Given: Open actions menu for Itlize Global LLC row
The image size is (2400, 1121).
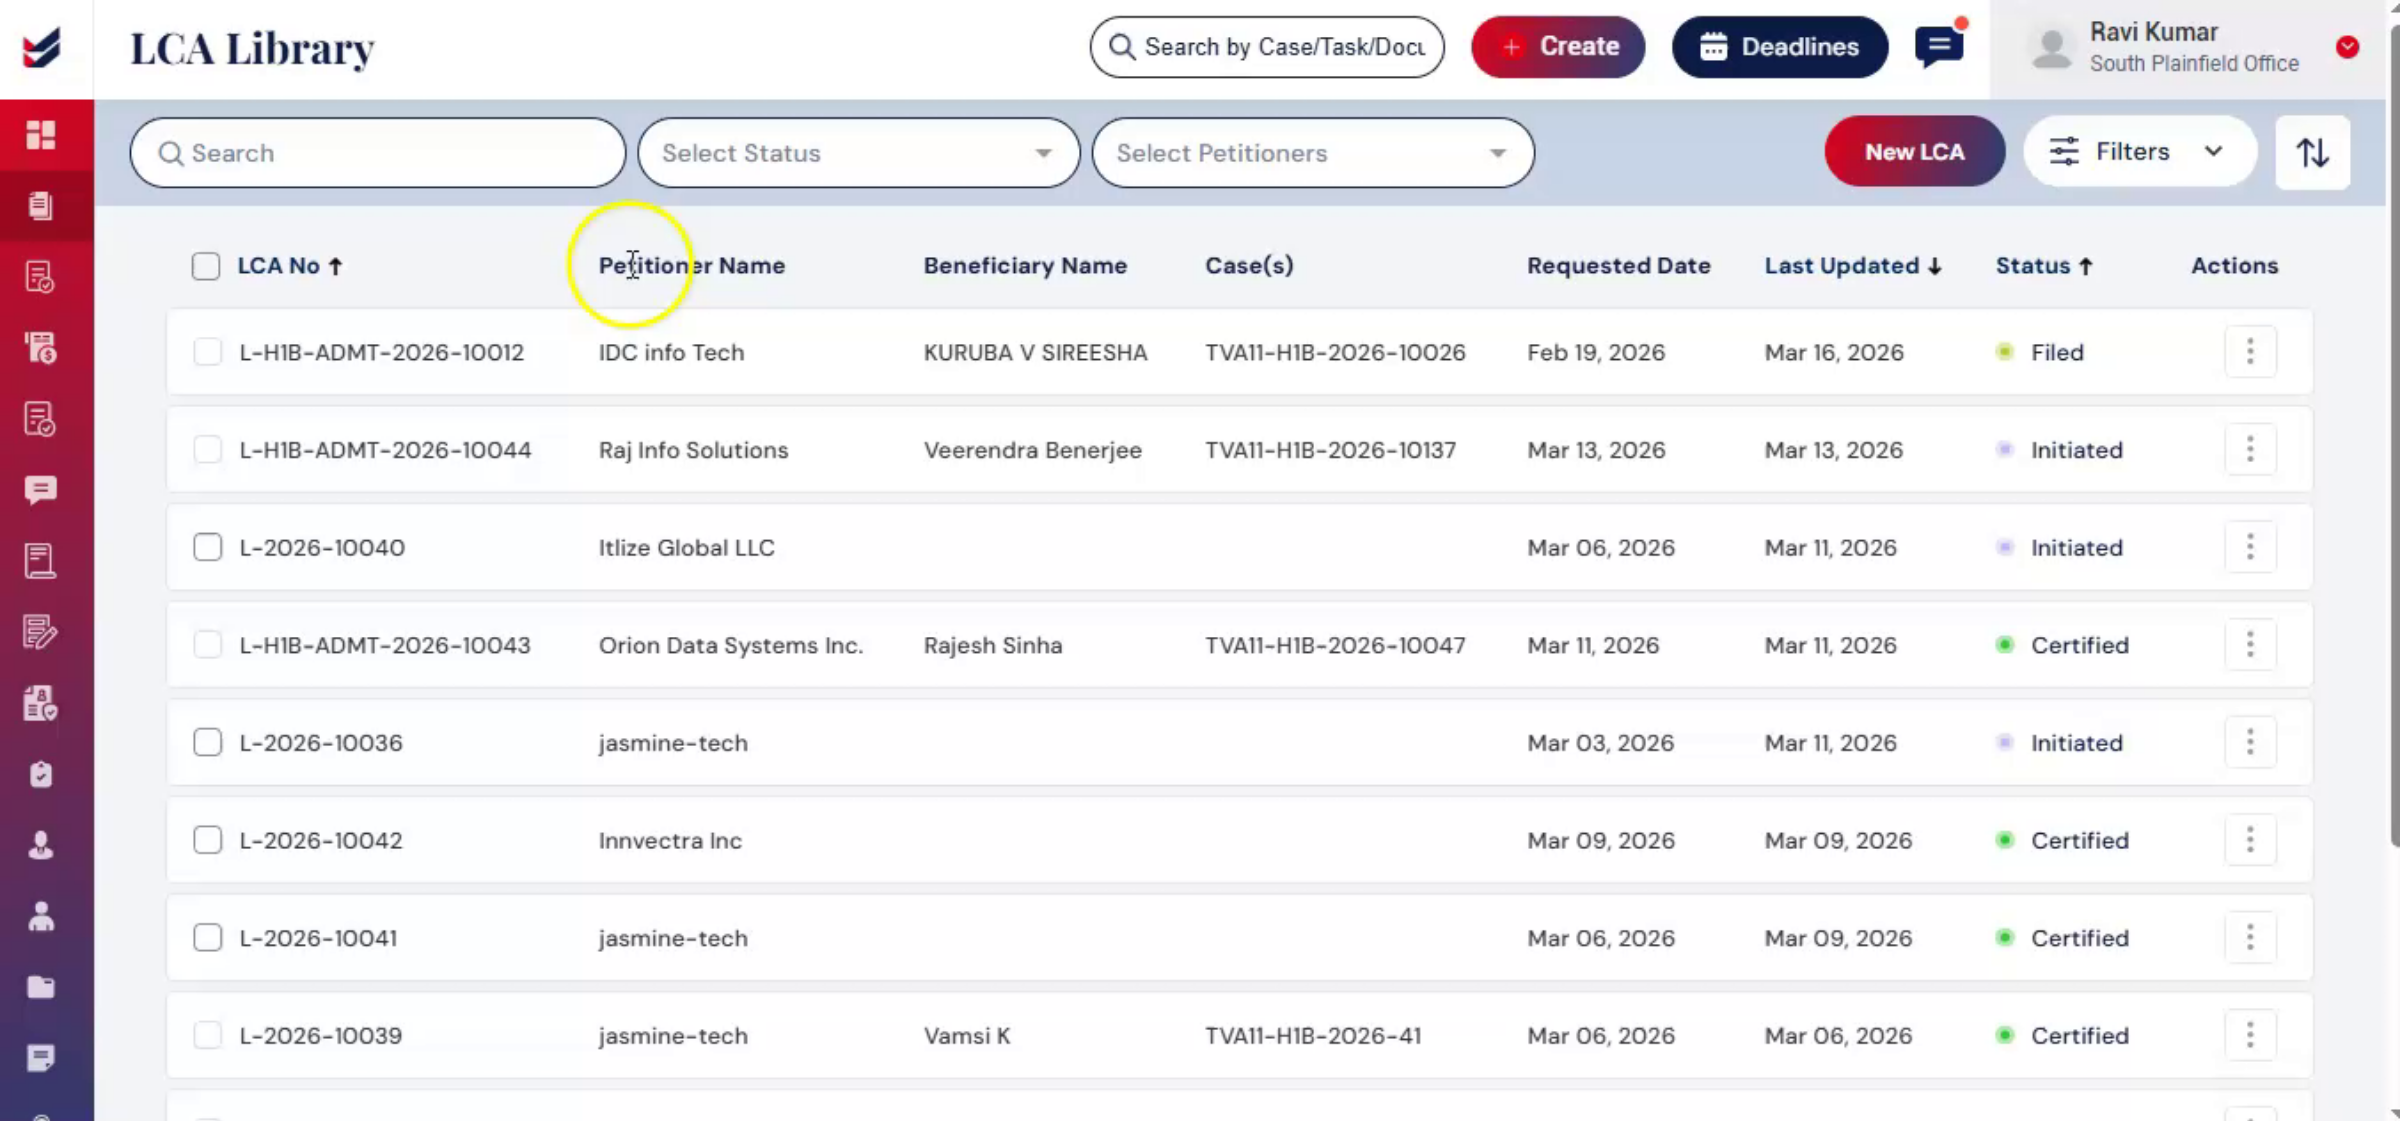Looking at the screenshot, I should [x=2250, y=547].
